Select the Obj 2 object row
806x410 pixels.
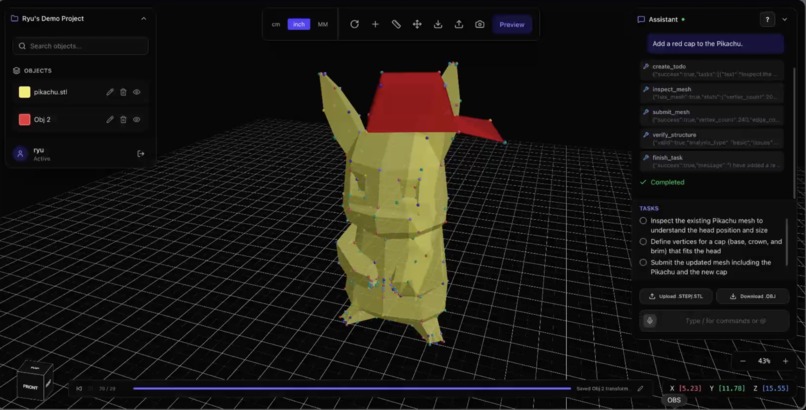click(81, 119)
